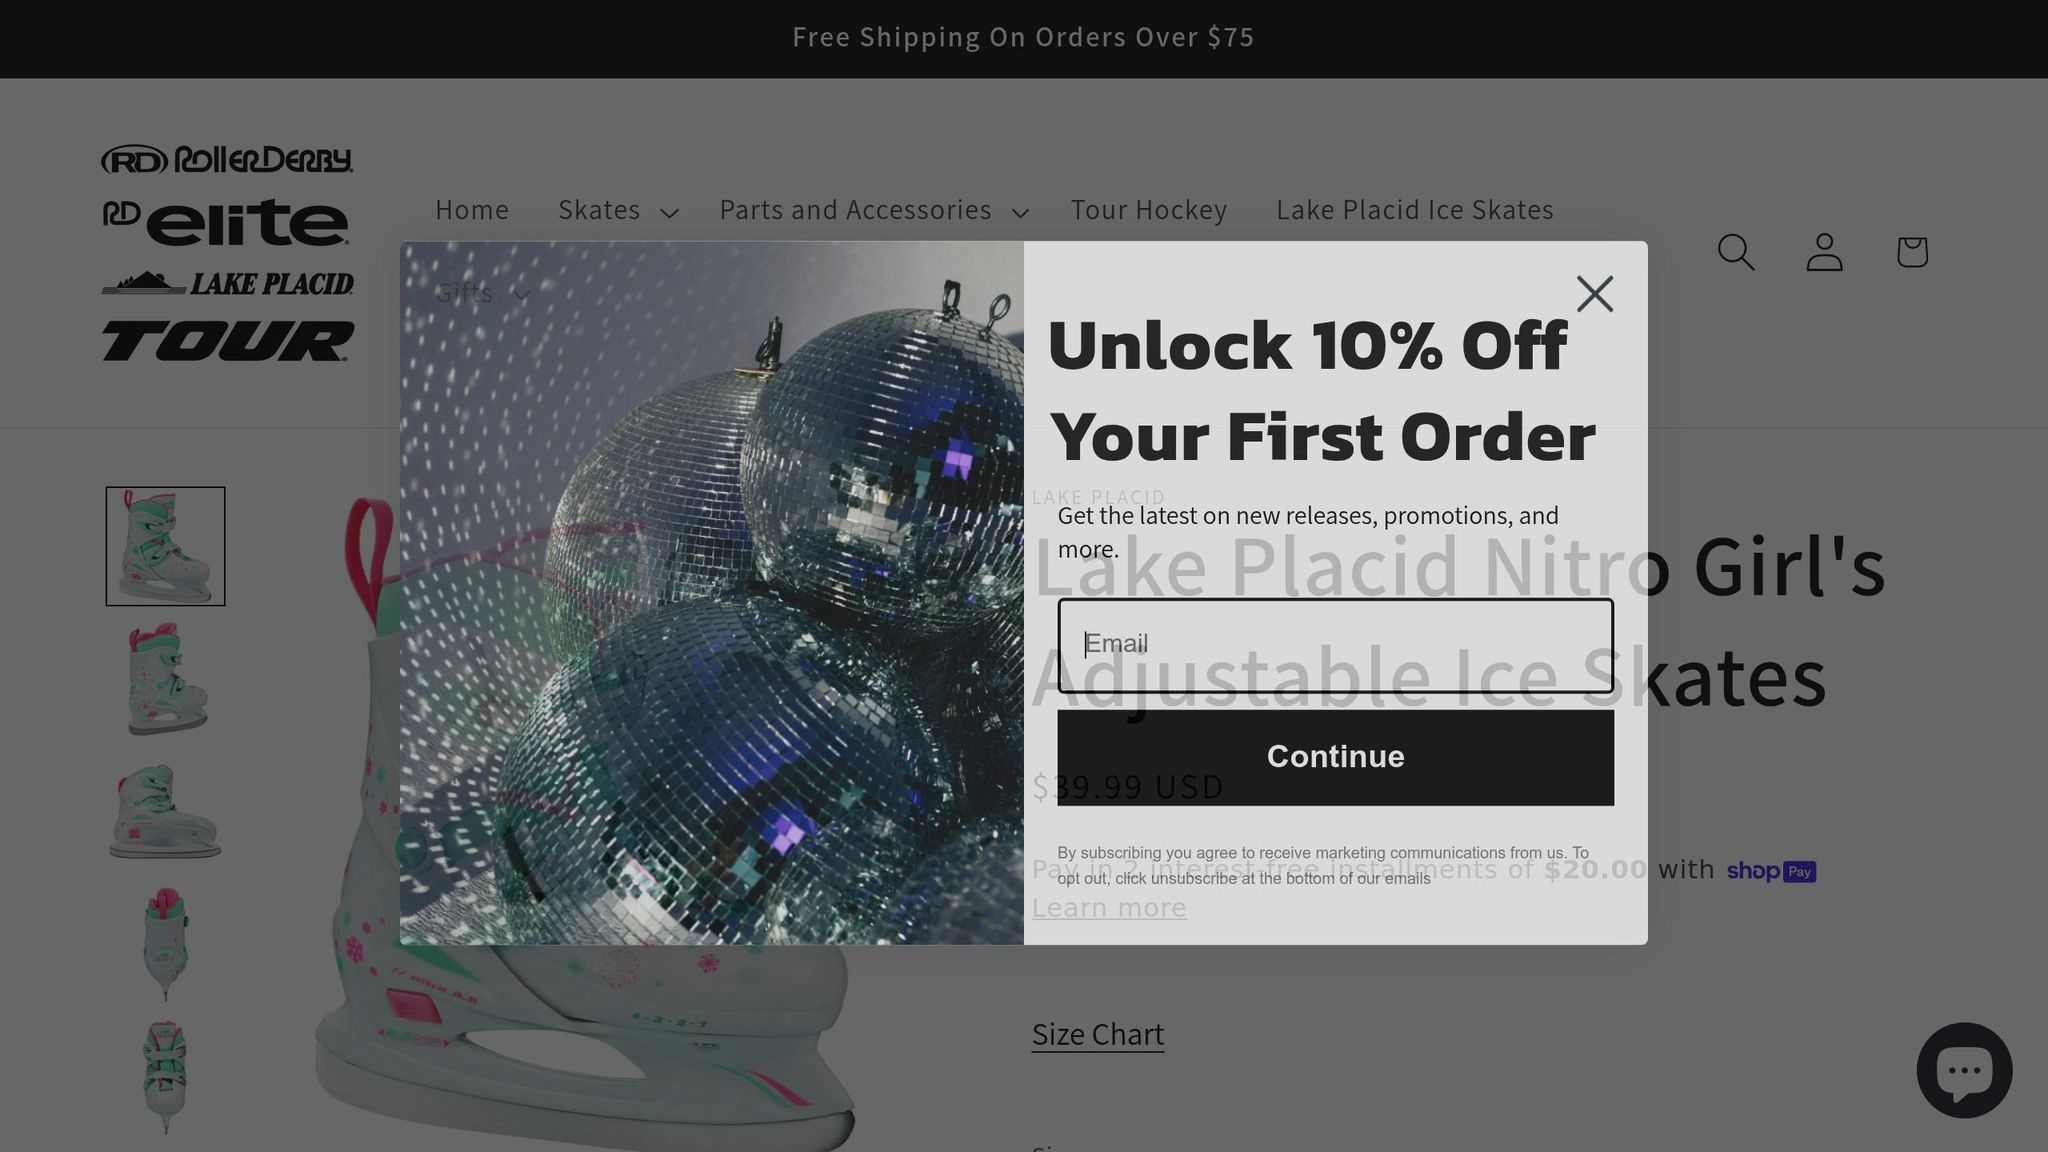The height and width of the screenshot is (1152, 2048).
Task: Expand the Gifts dropdown menu
Action: pos(482,293)
